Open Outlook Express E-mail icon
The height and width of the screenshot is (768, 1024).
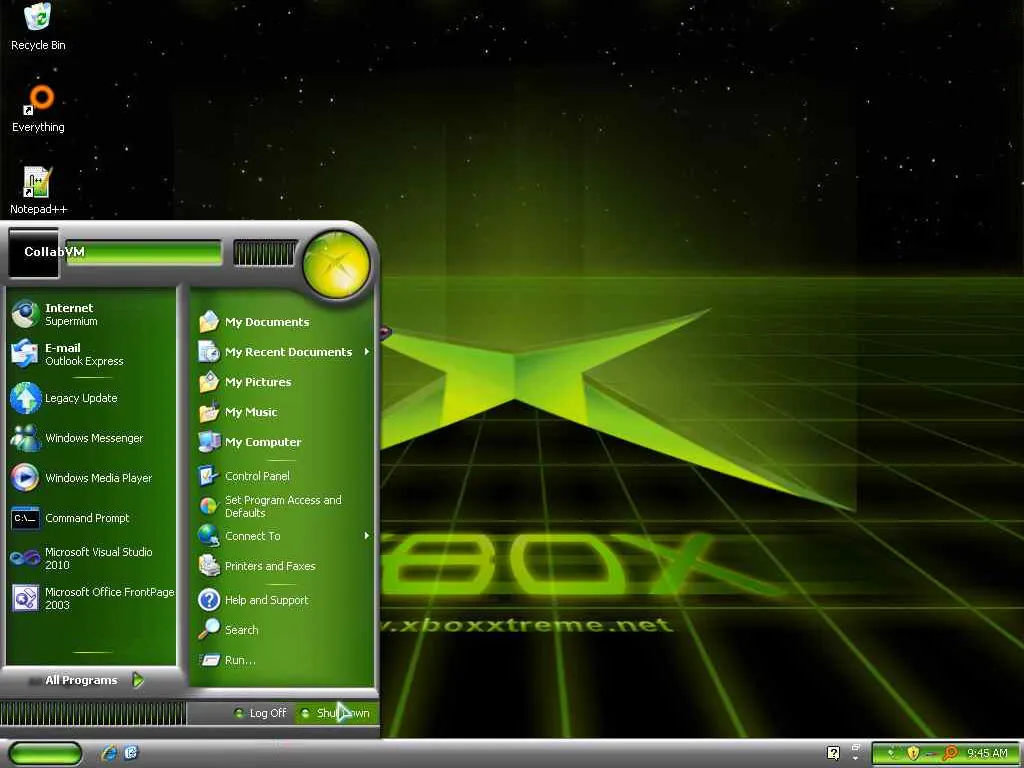coord(25,354)
